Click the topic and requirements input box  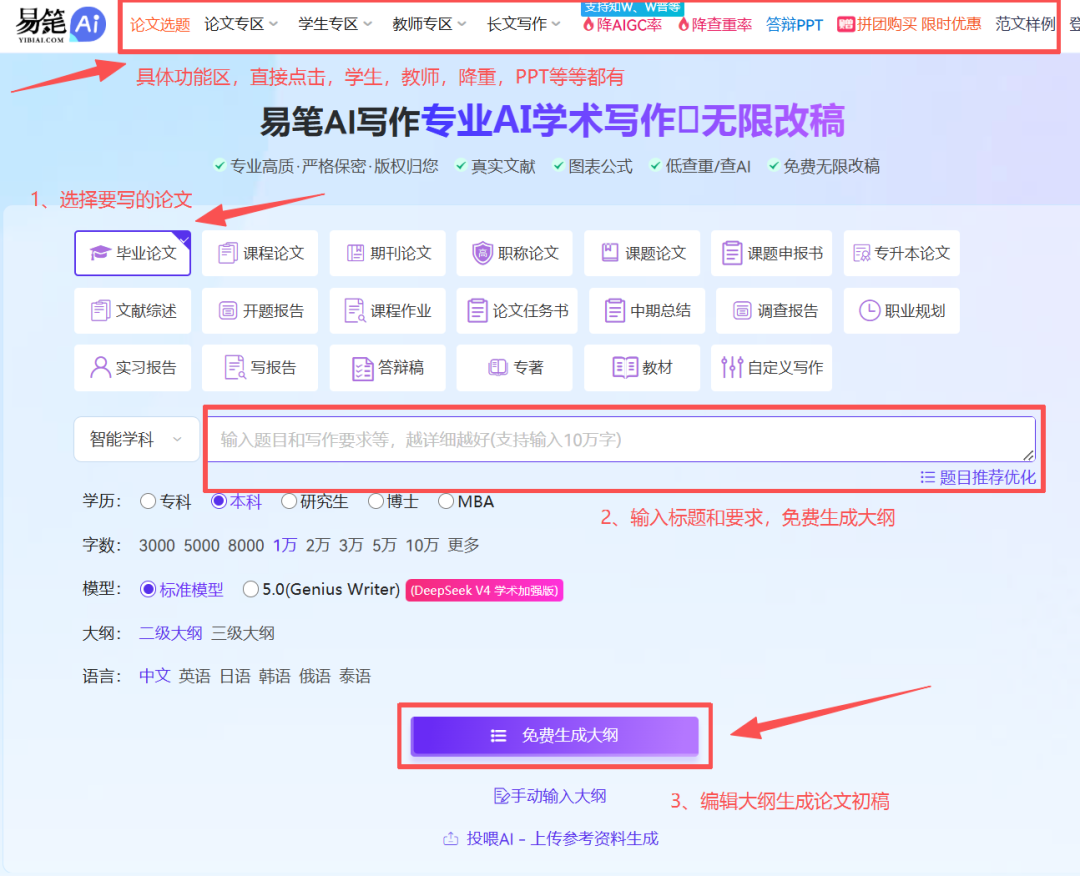pyautogui.click(x=621, y=439)
